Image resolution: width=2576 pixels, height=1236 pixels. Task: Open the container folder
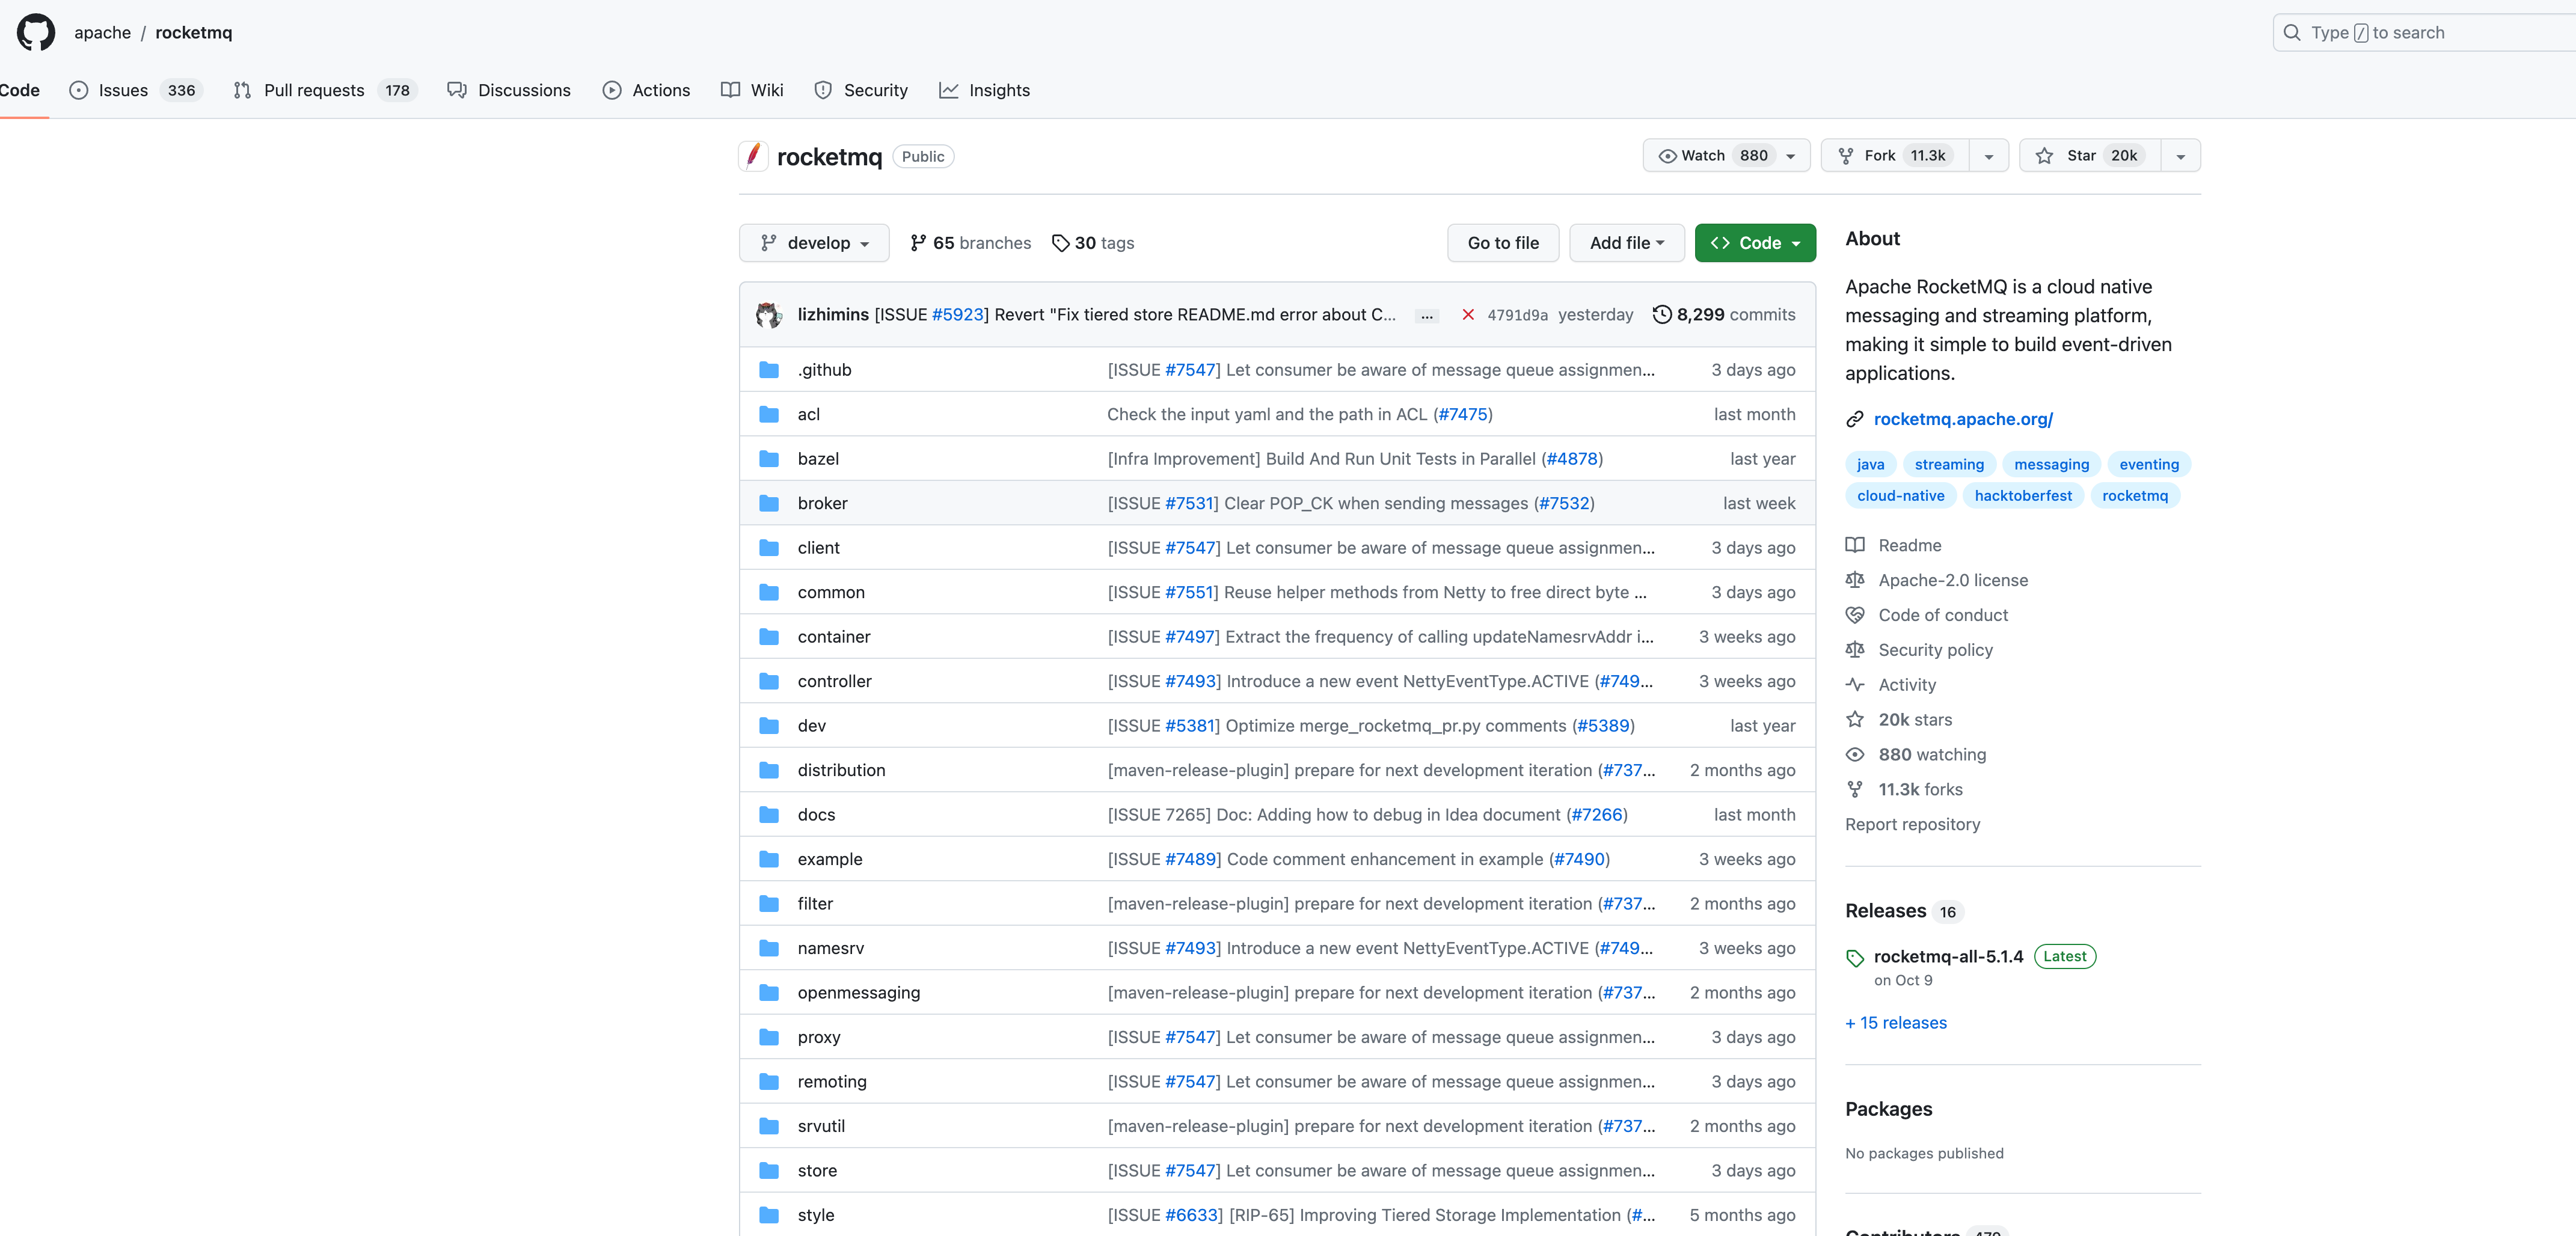tap(834, 637)
